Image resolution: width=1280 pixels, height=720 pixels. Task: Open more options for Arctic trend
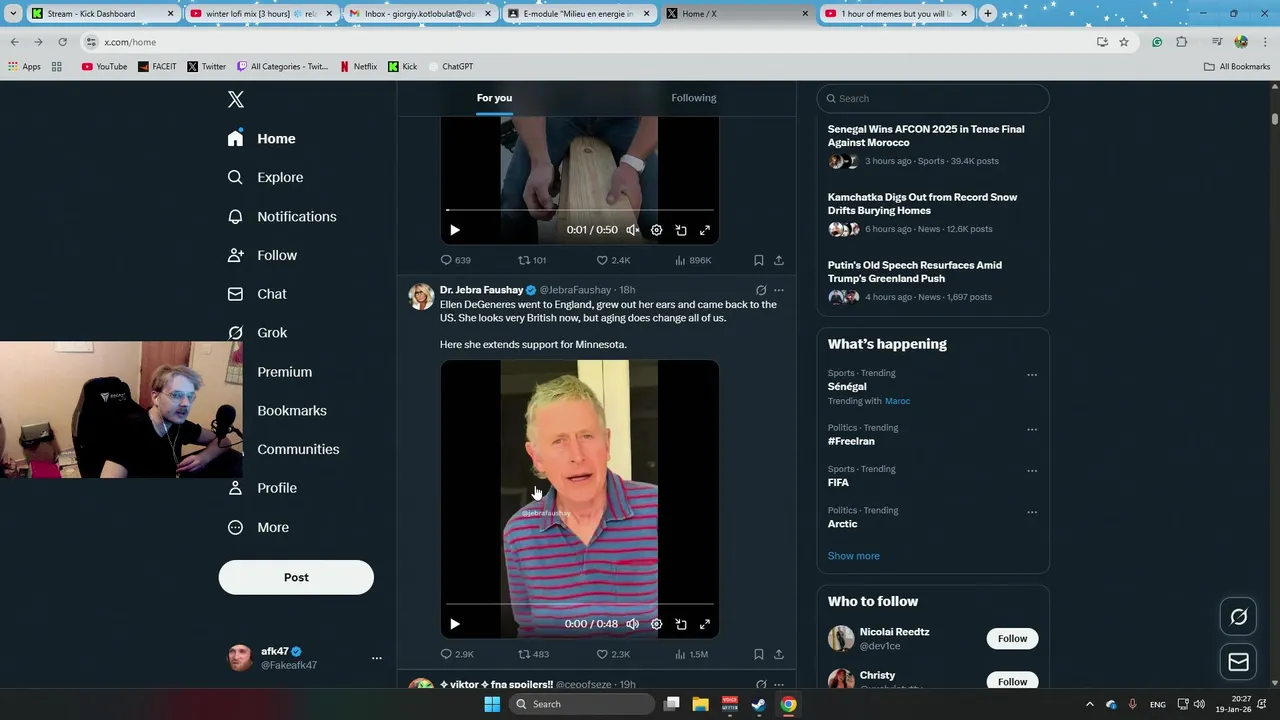coord(1032,512)
